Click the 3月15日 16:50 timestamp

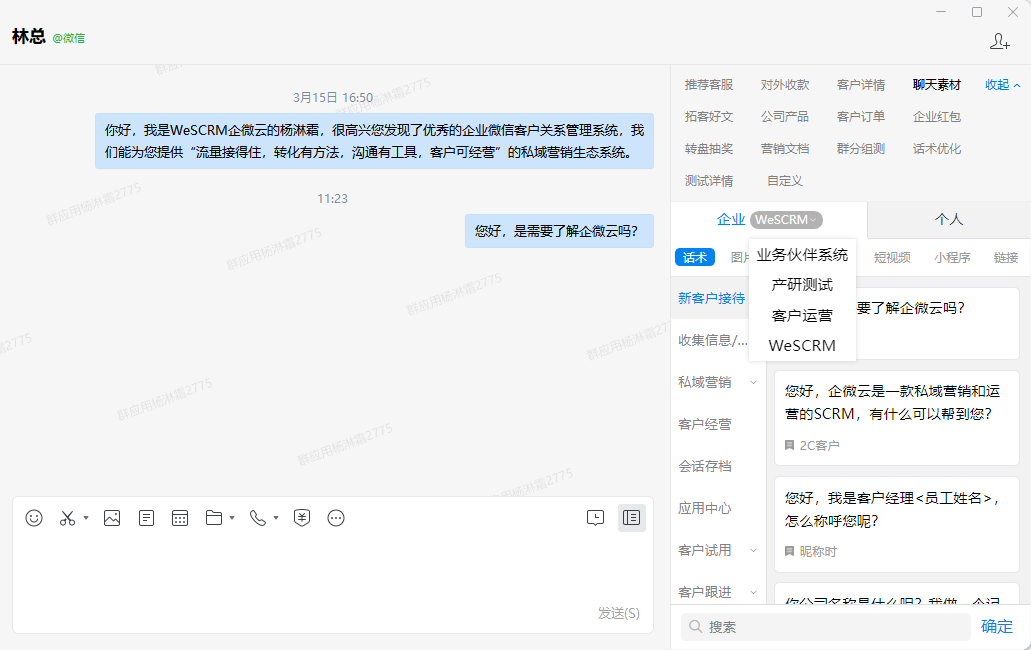pos(333,98)
